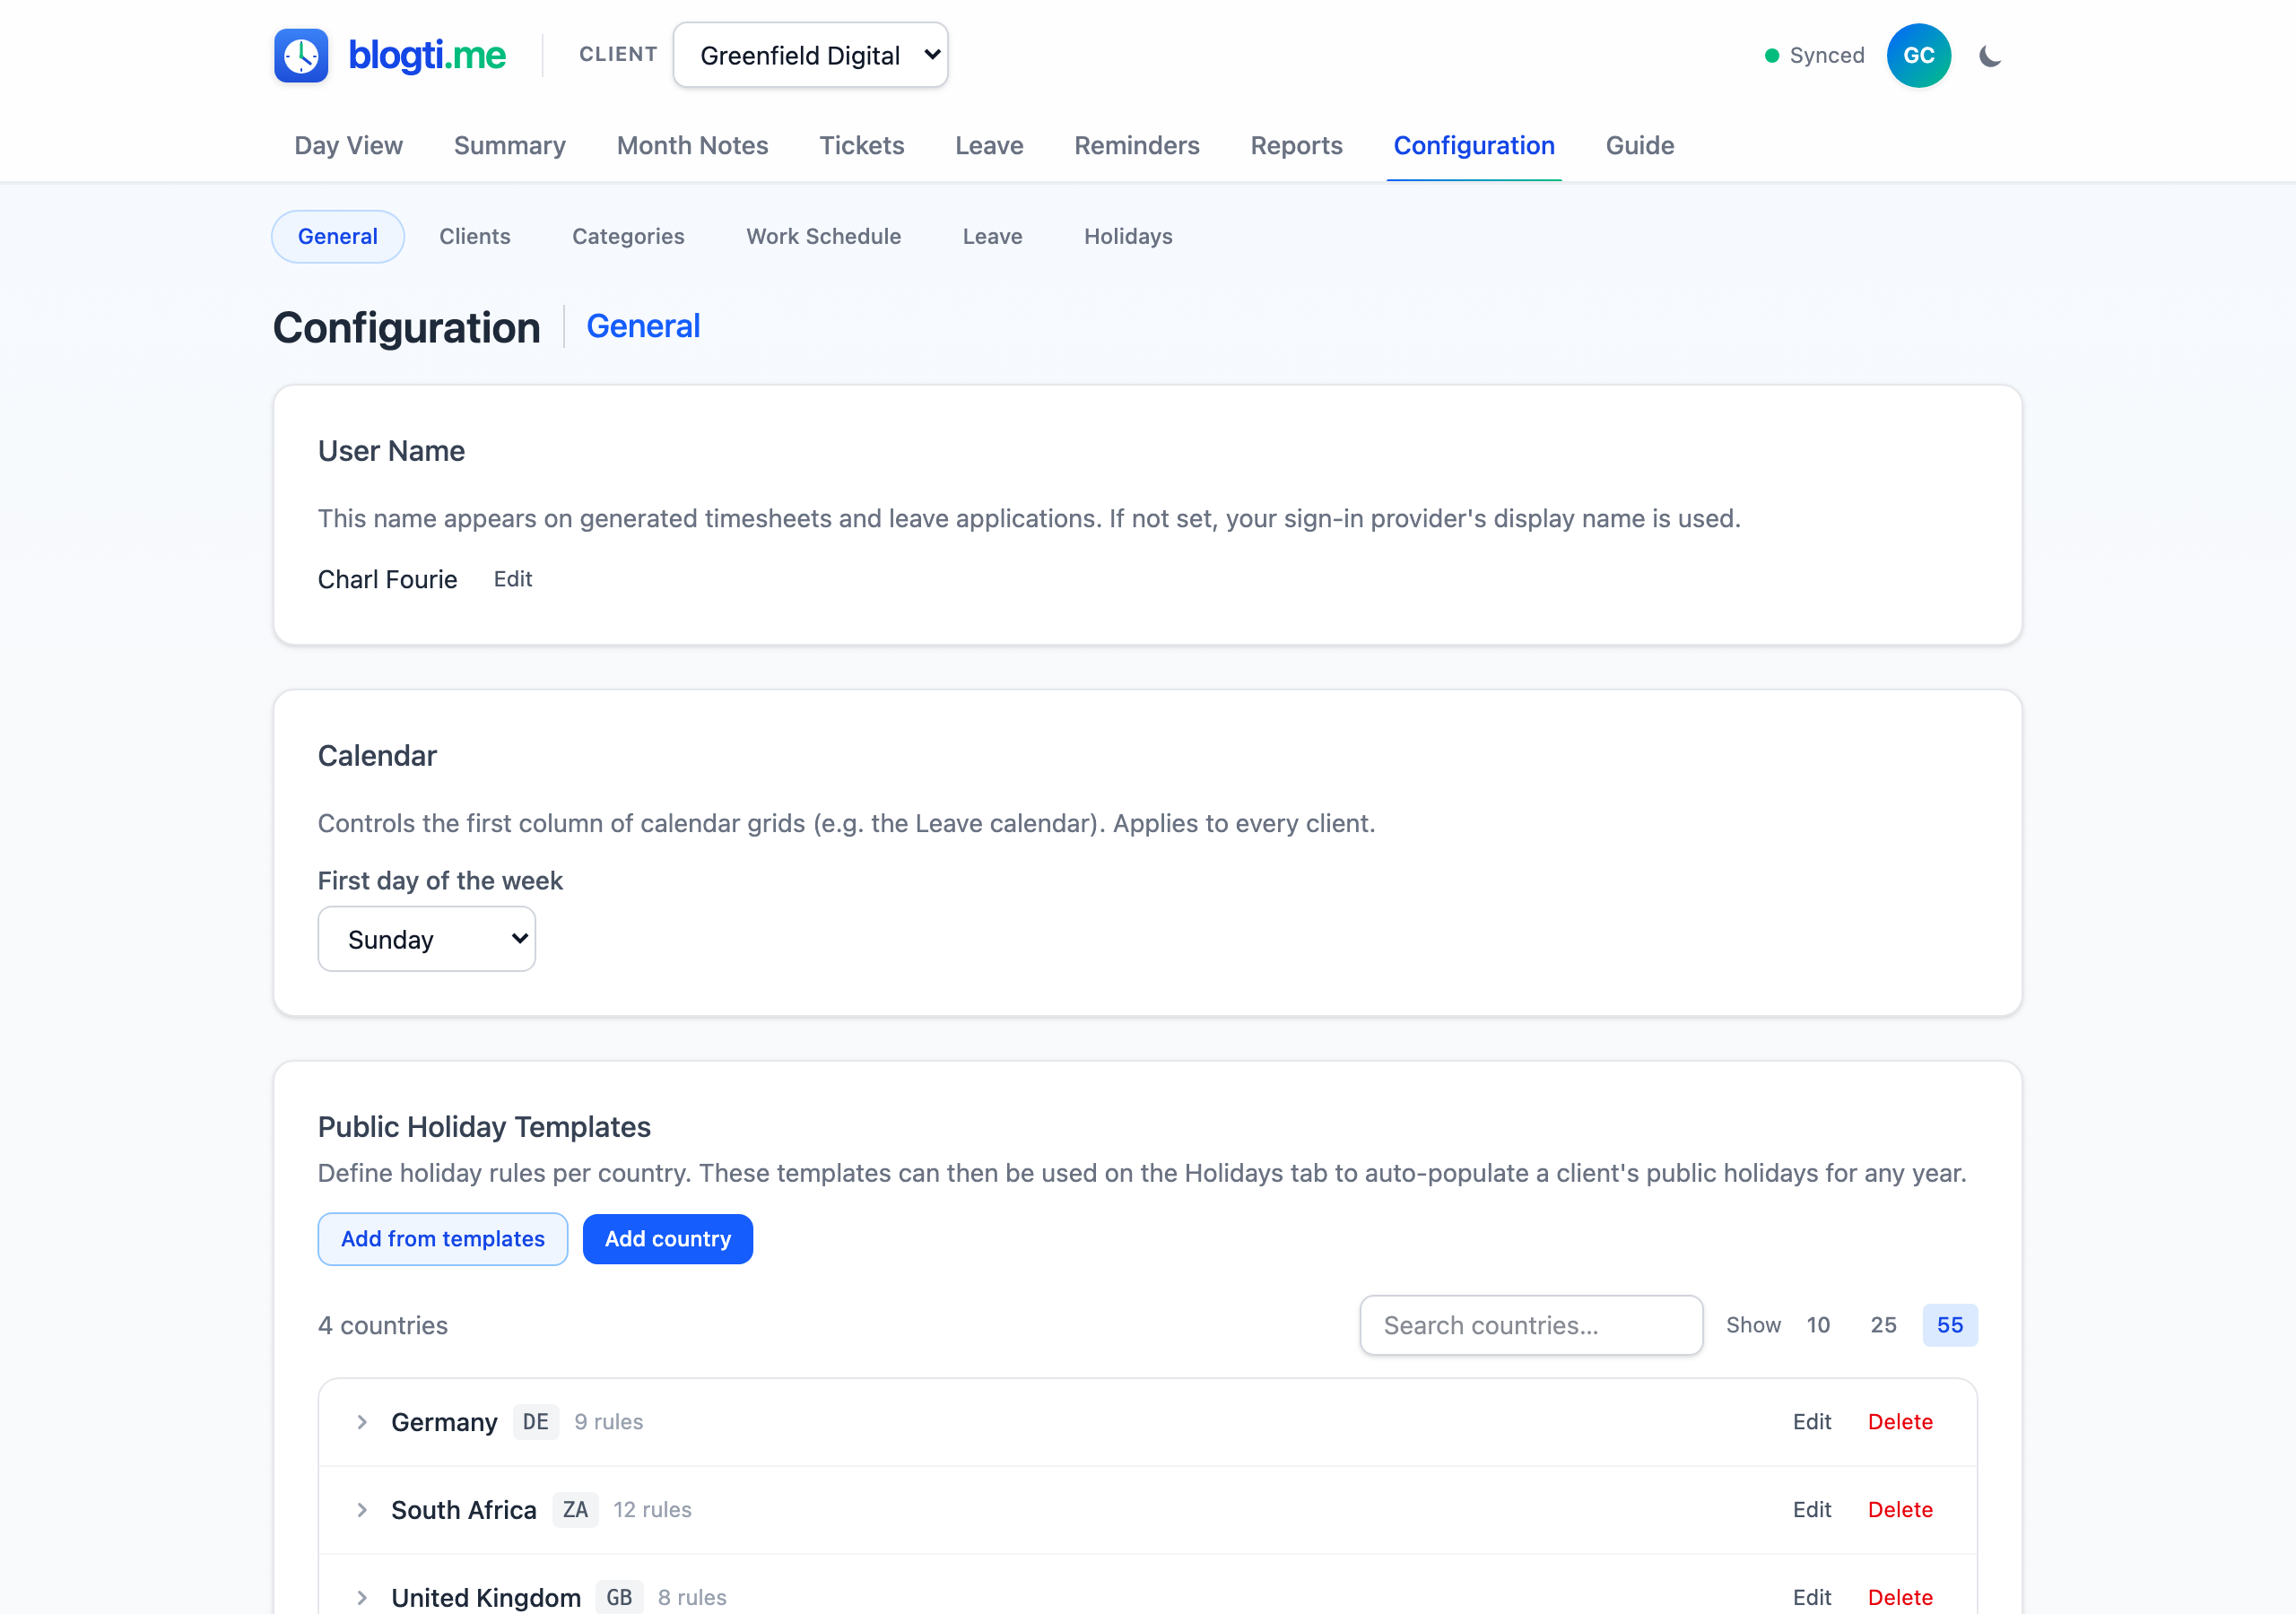Delete the United Kingdom holiday template

pyautogui.click(x=1900, y=1597)
